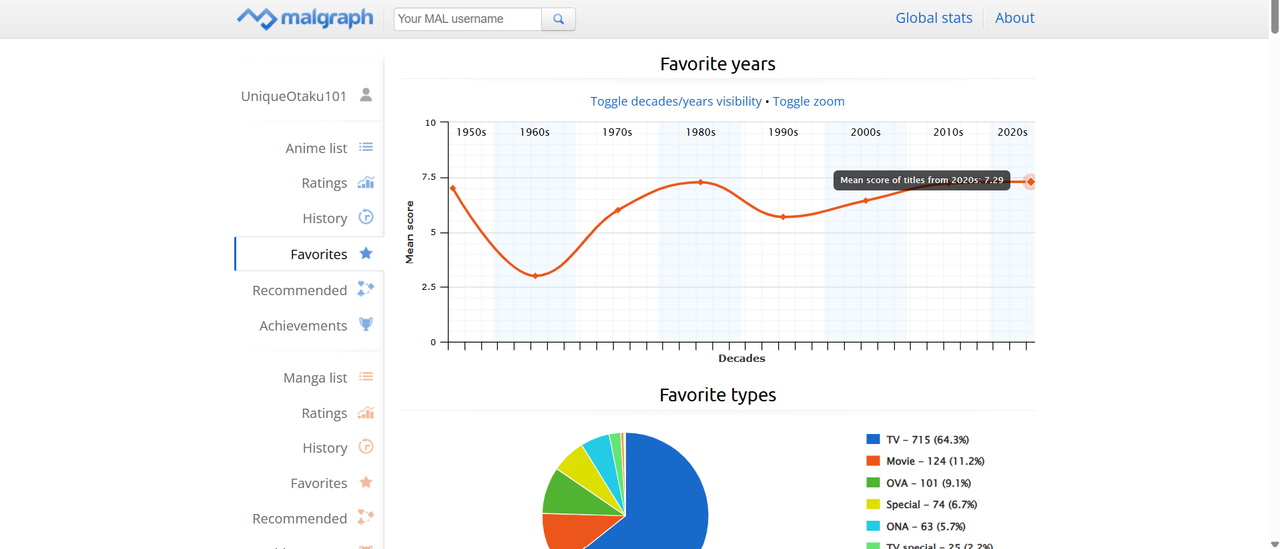Click the '1960s' decade label
The image size is (1280, 549).
[535, 132]
